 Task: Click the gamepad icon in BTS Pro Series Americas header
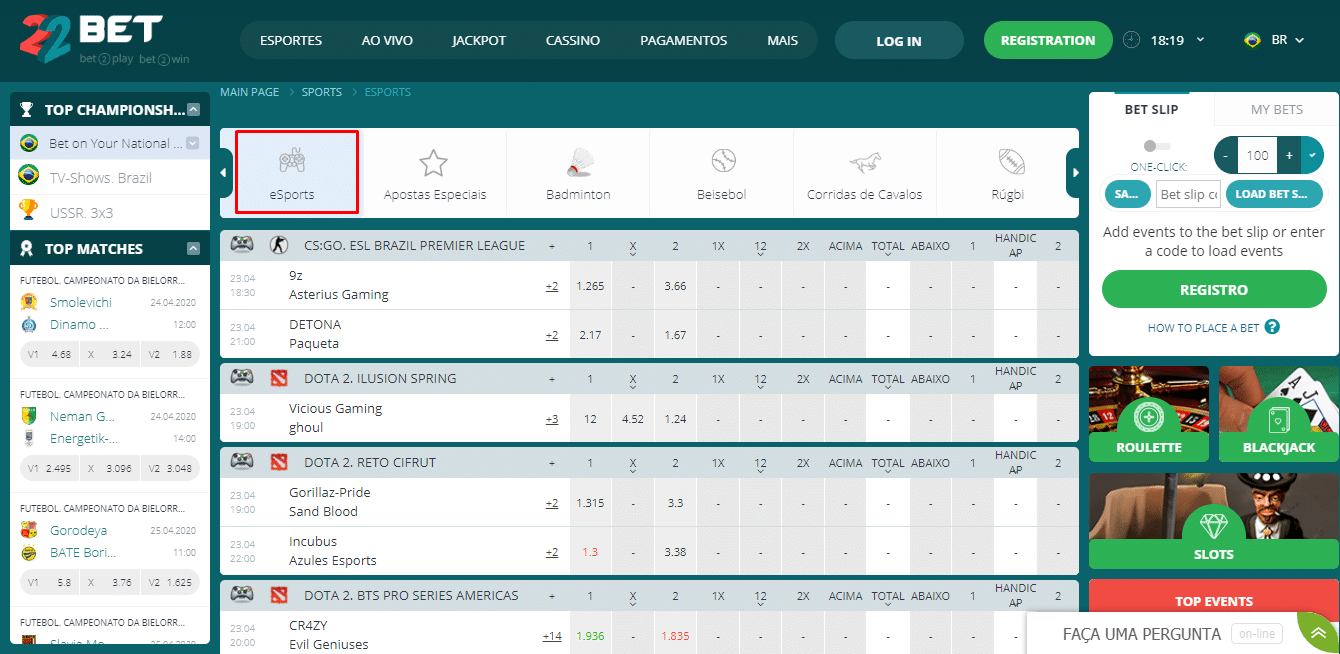tap(242, 595)
